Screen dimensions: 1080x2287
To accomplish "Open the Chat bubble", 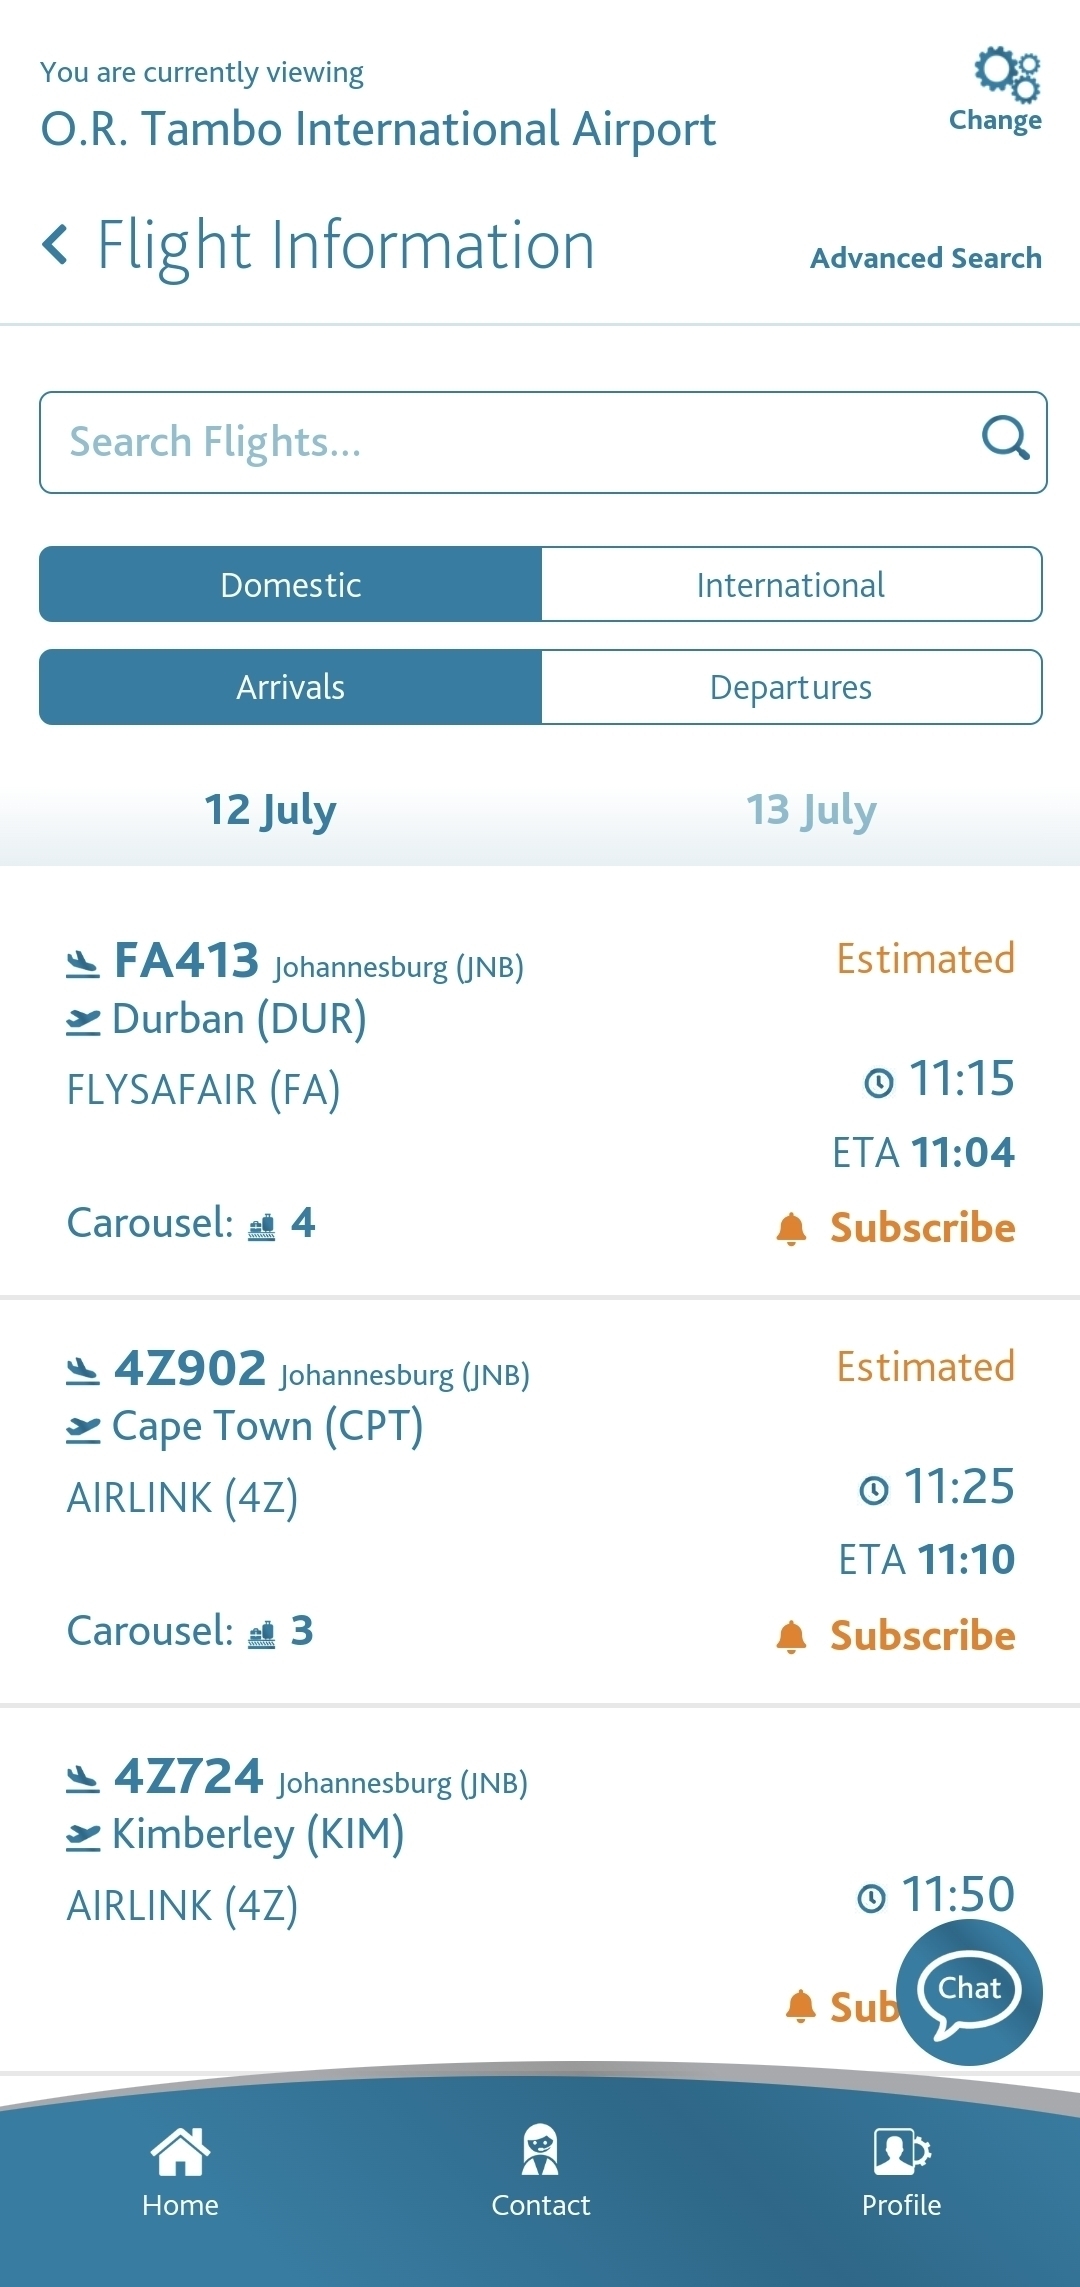I will (x=968, y=1992).
